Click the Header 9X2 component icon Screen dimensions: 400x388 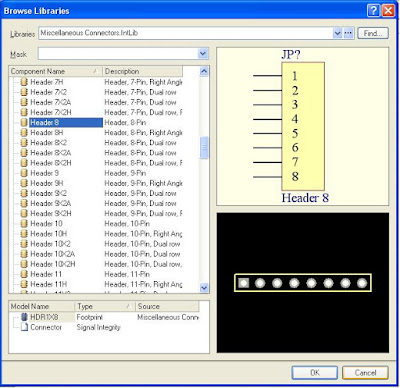[24, 193]
